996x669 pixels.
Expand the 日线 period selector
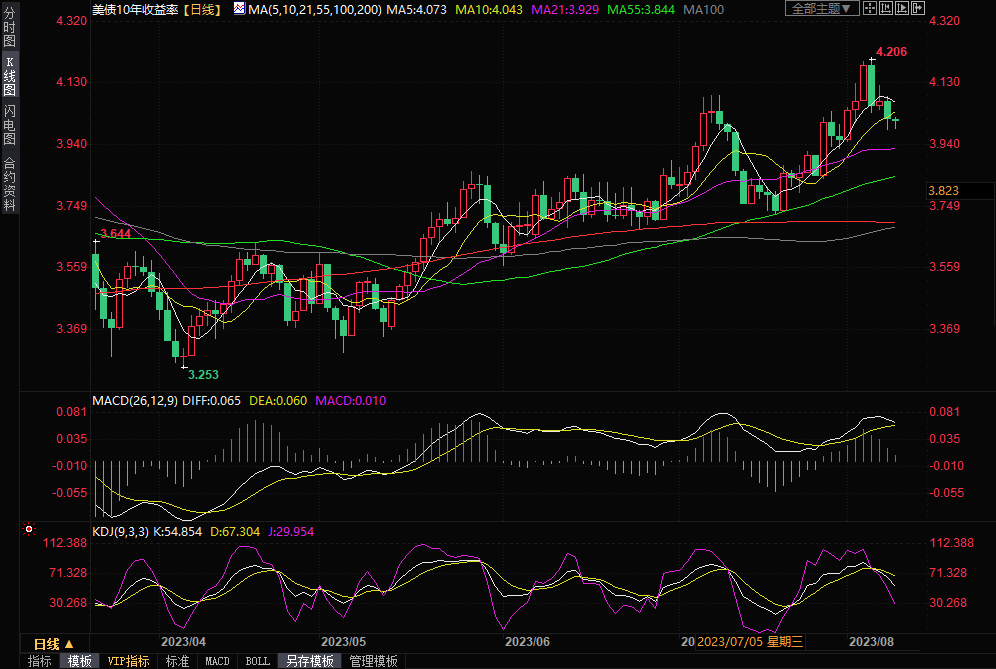[x=47, y=643]
